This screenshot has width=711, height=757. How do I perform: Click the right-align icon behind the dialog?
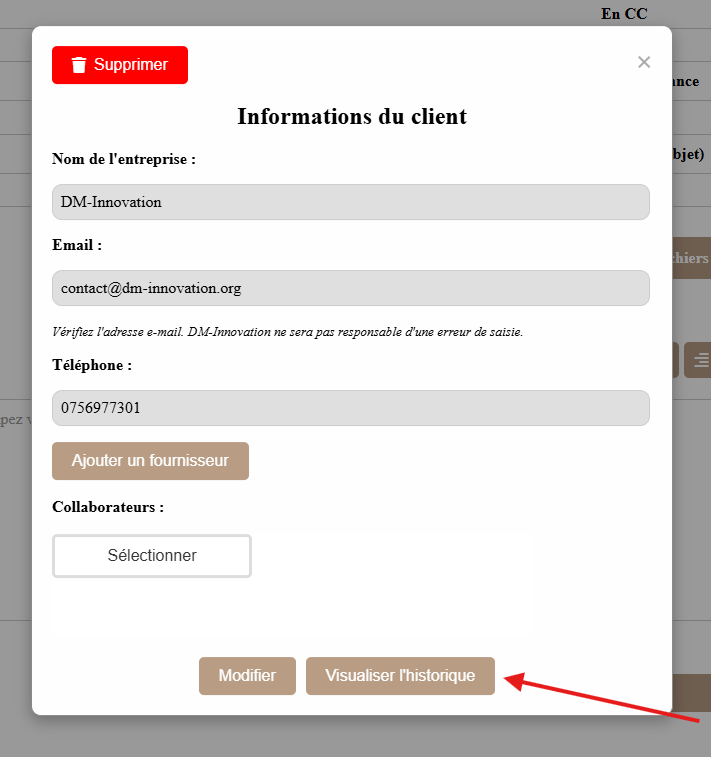698,360
